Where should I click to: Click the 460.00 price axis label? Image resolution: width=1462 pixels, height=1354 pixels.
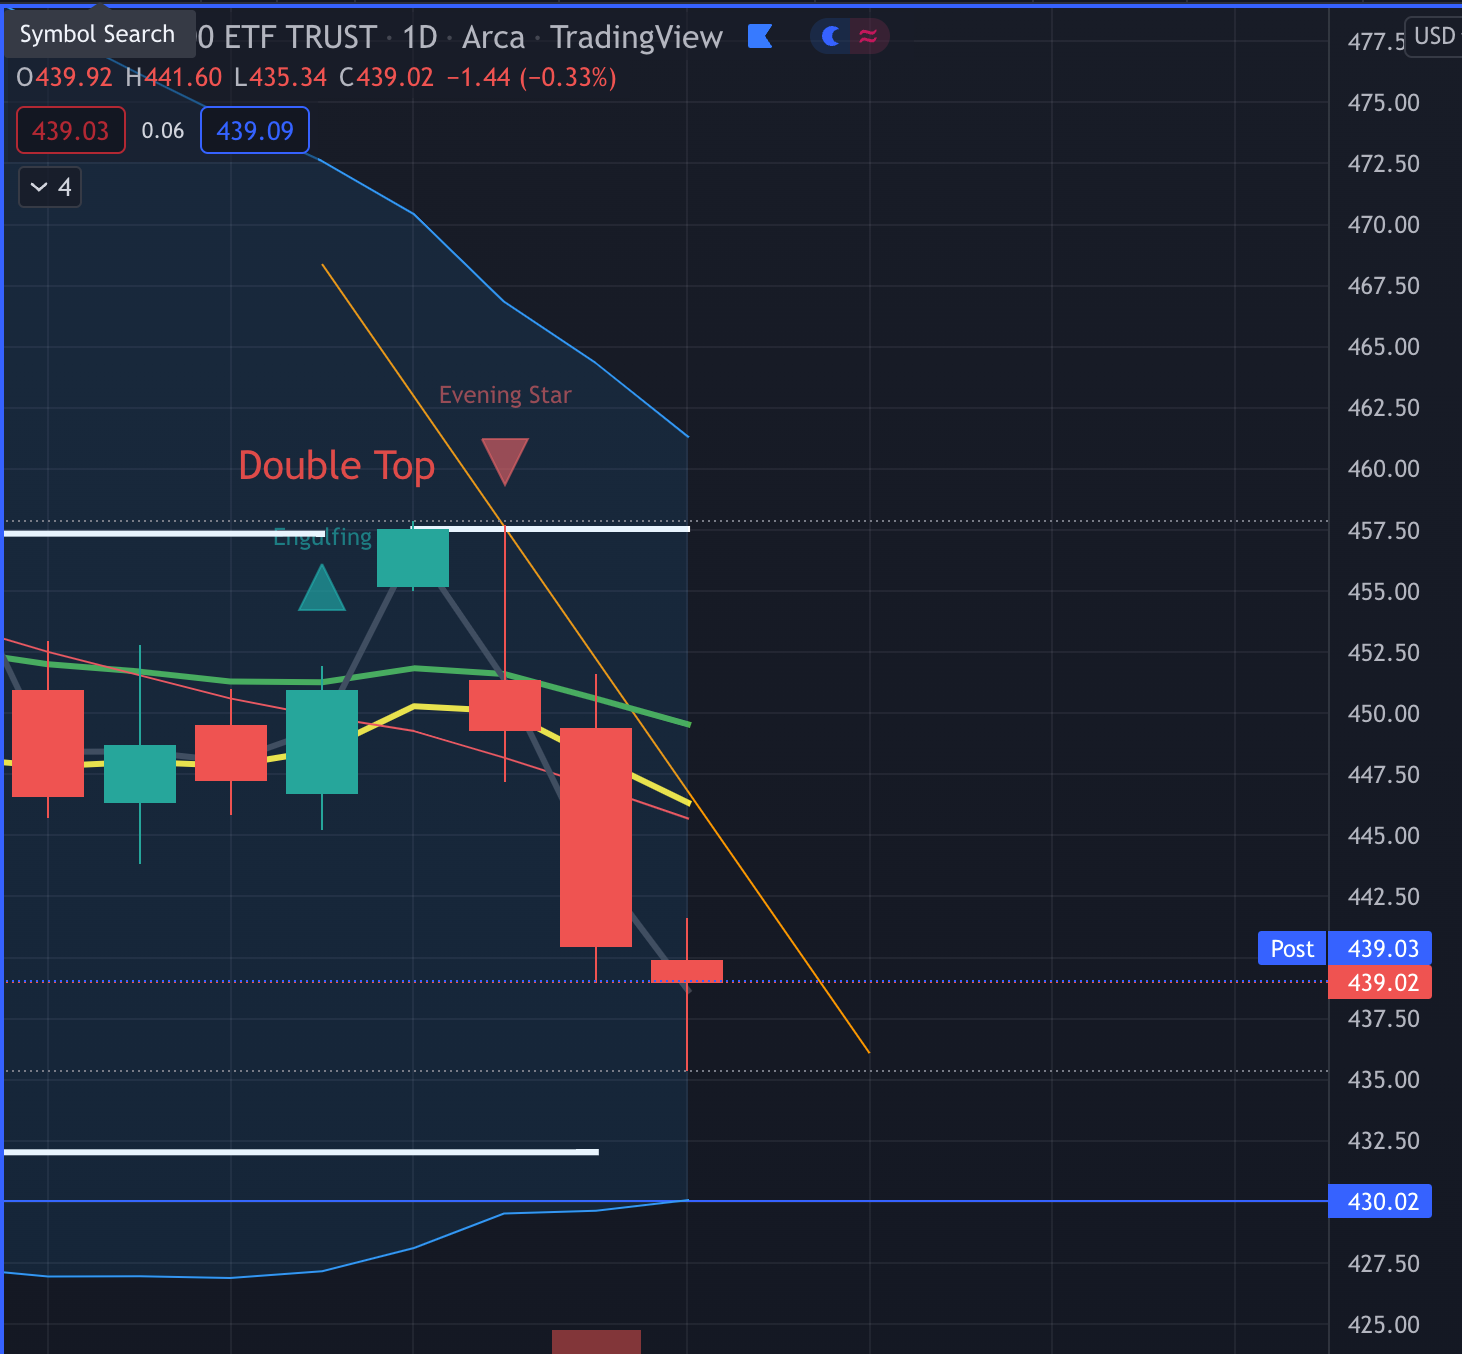[1383, 469]
